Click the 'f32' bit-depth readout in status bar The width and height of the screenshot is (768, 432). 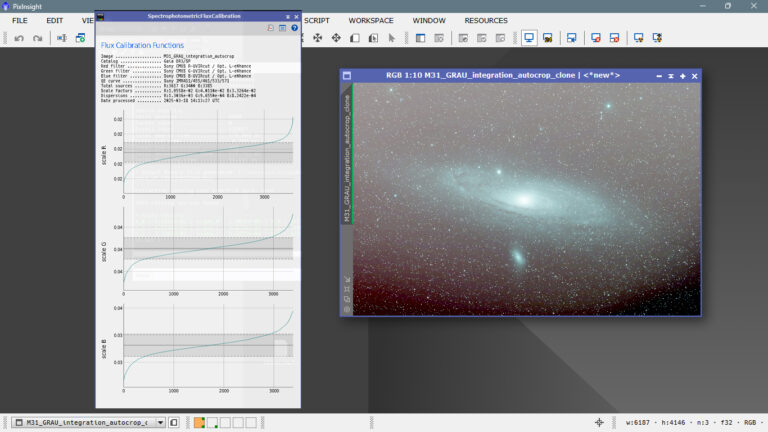point(726,422)
